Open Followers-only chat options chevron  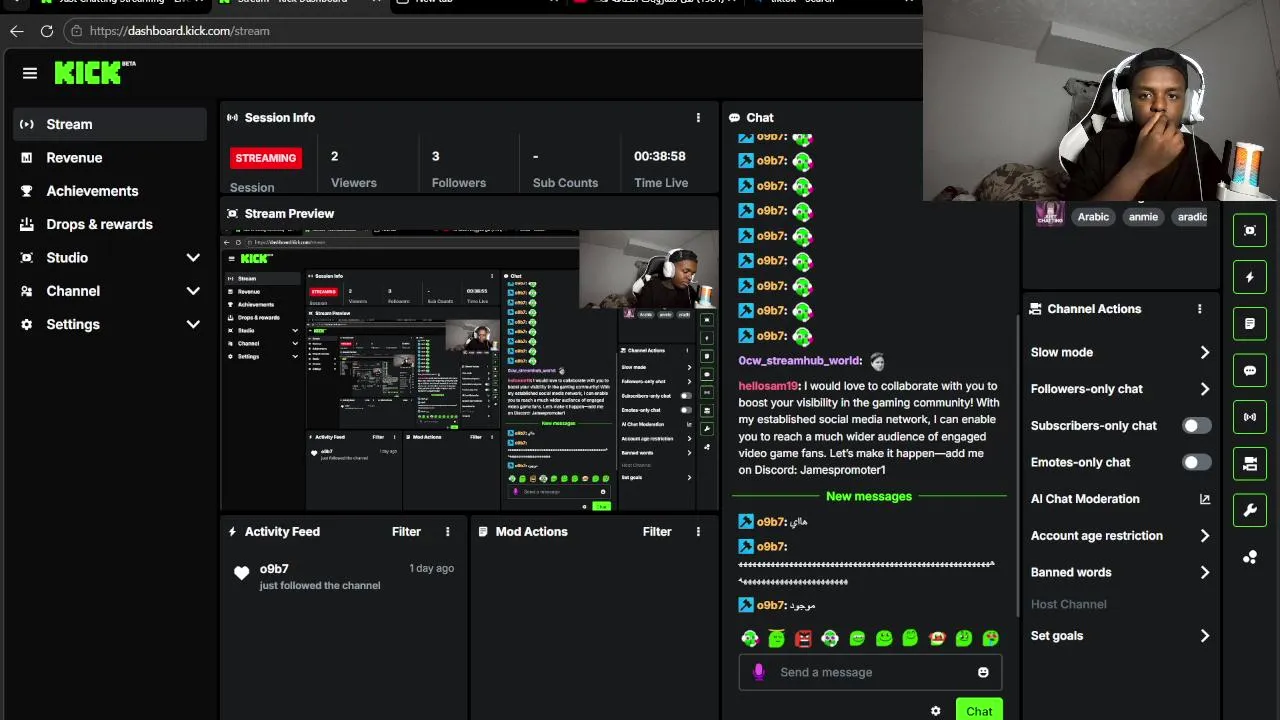point(1204,389)
